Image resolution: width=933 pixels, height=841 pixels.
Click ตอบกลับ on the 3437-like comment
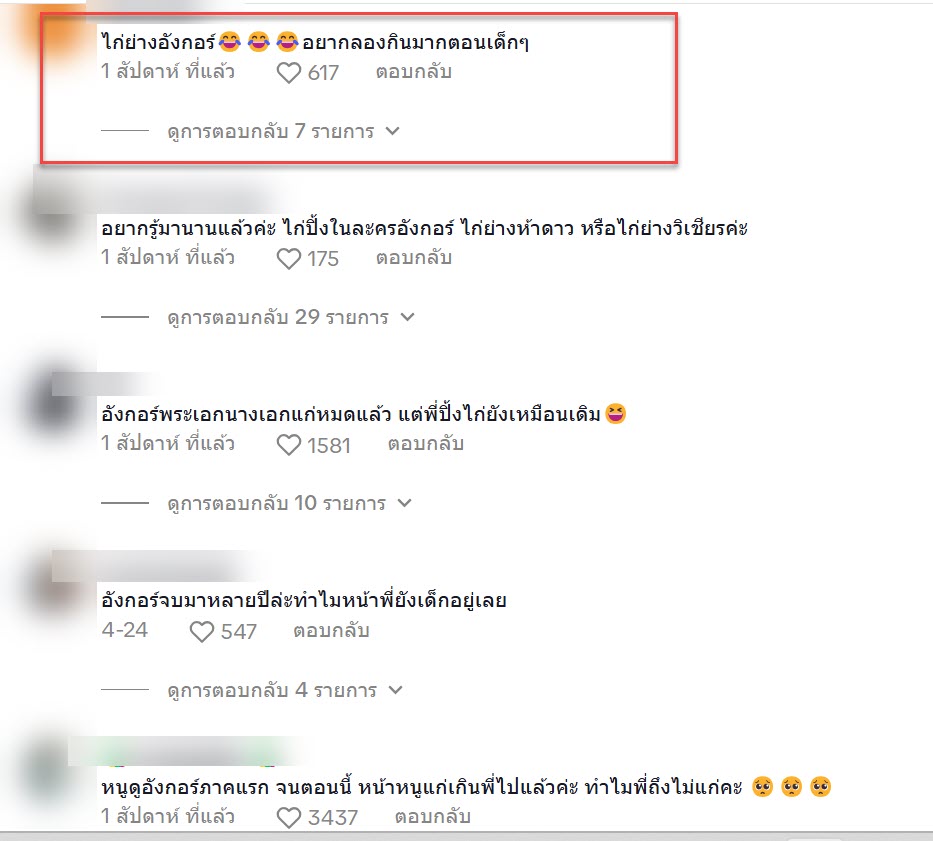(433, 817)
